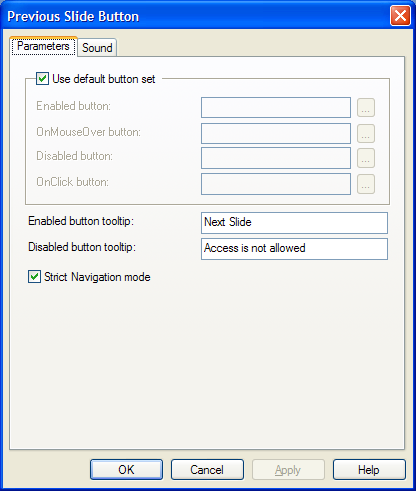Click the OnClick button path field

276,184
